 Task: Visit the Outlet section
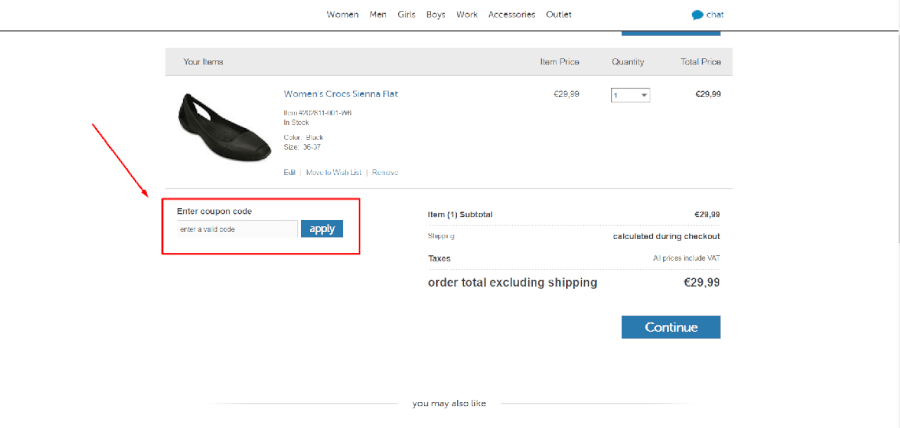(559, 15)
